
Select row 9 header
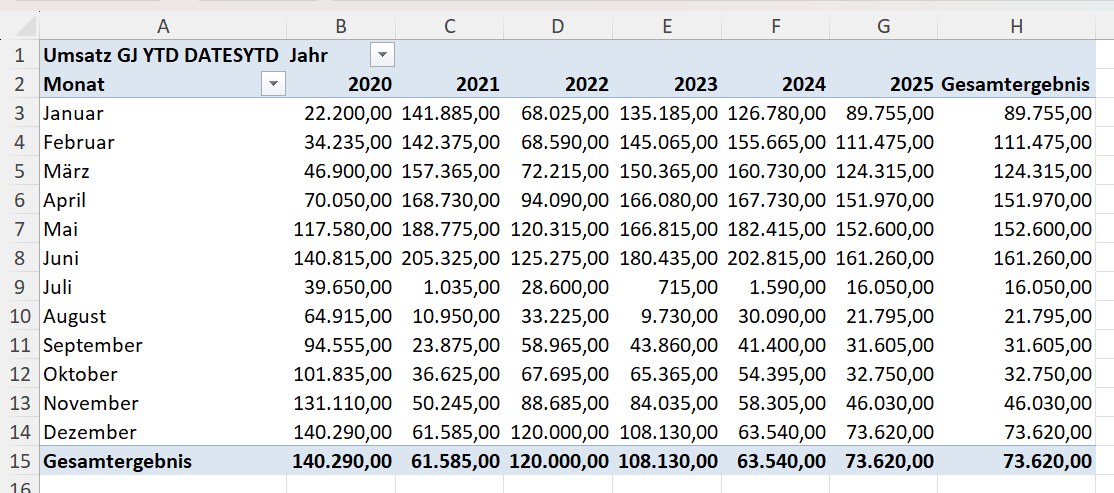19,287
